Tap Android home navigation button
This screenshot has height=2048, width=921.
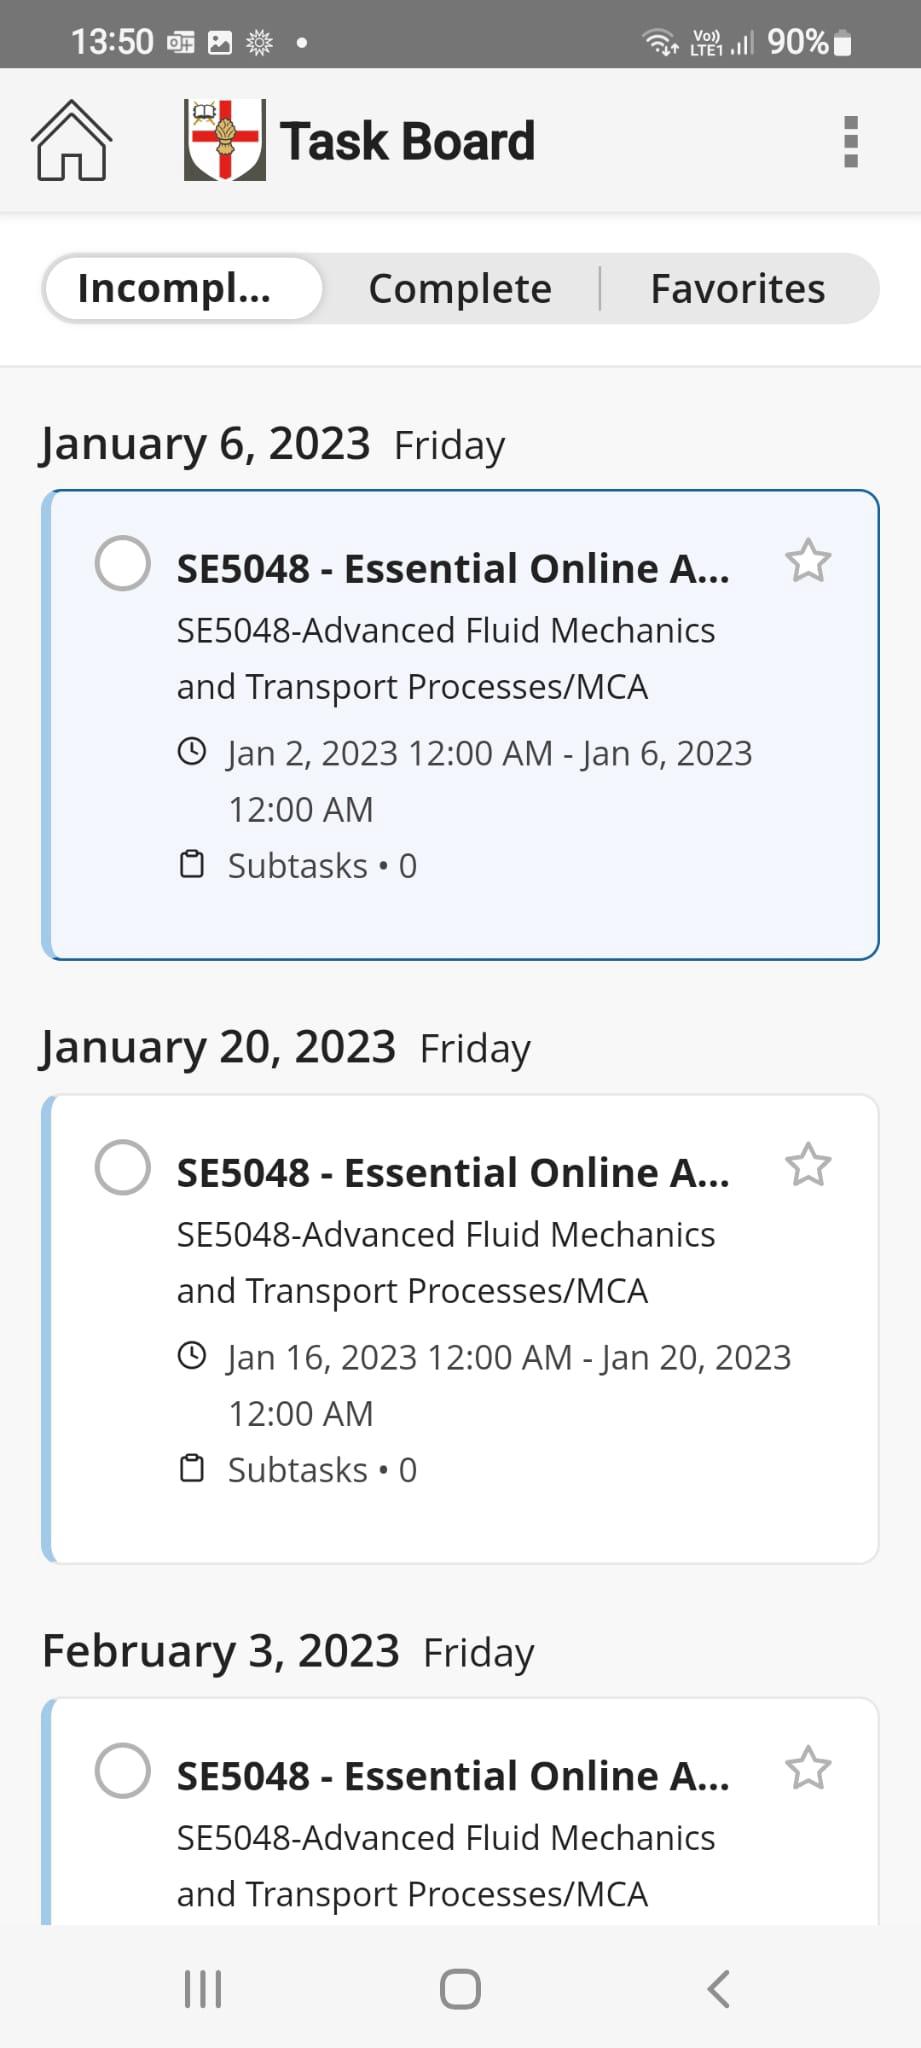tap(460, 1989)
